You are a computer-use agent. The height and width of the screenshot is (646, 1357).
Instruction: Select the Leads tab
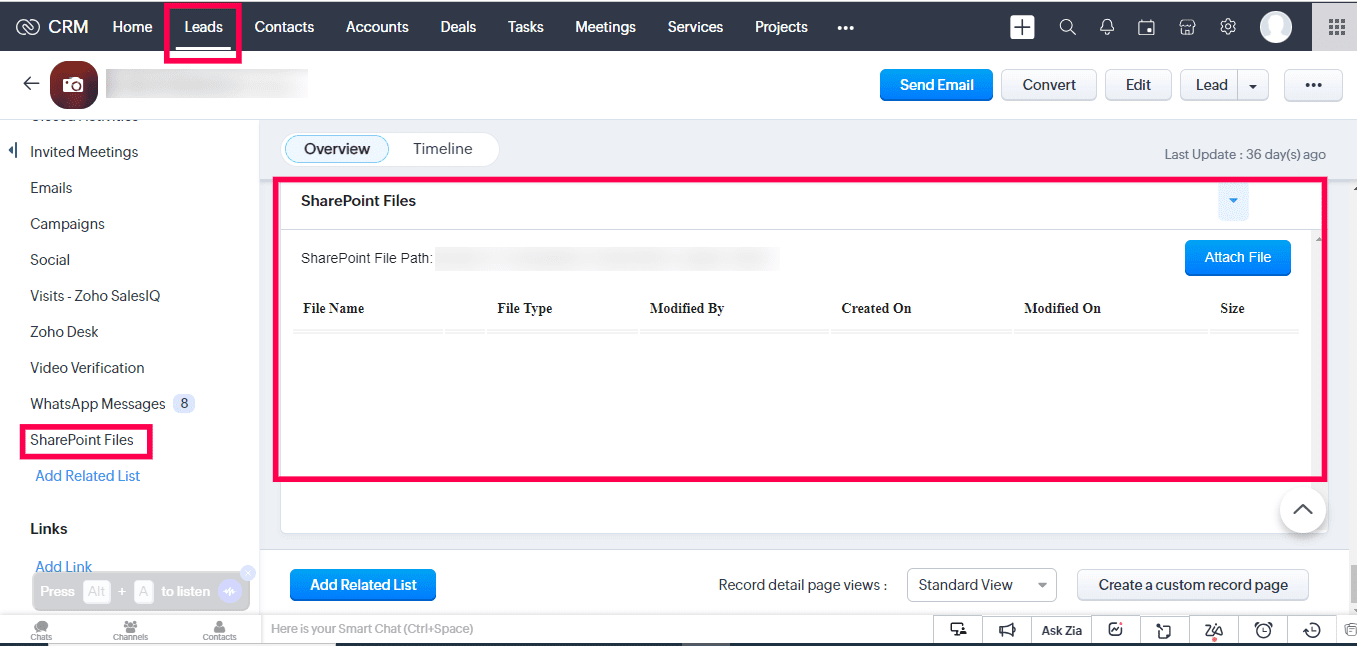pos(203,27)
